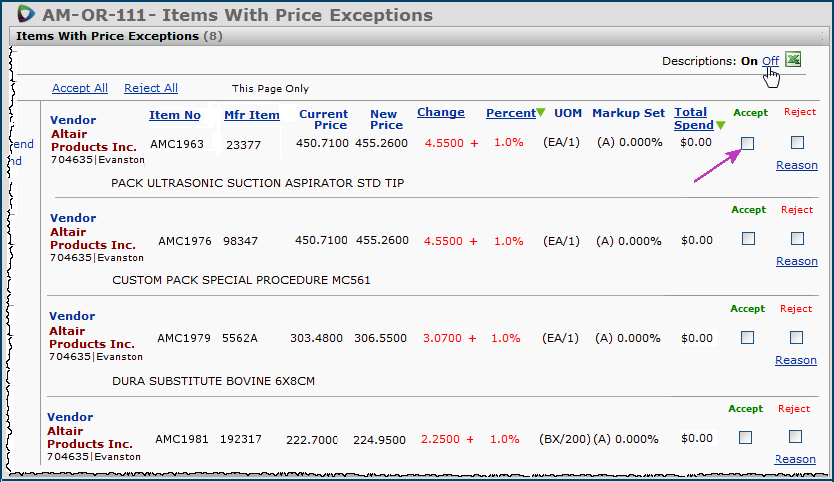
Task: Check Reject box for item AMC1981
Action: click(x=796, y=436)
